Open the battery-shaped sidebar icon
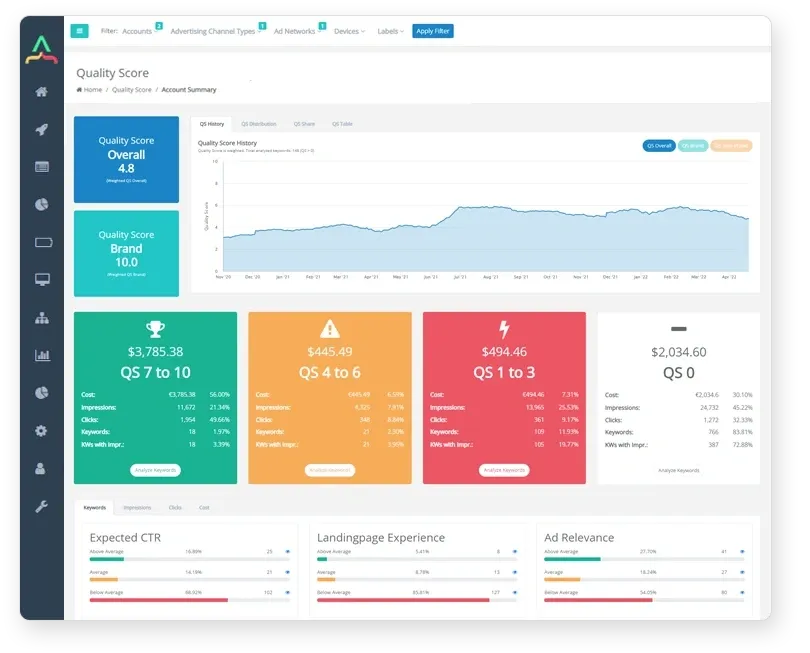 pos(43,242)
